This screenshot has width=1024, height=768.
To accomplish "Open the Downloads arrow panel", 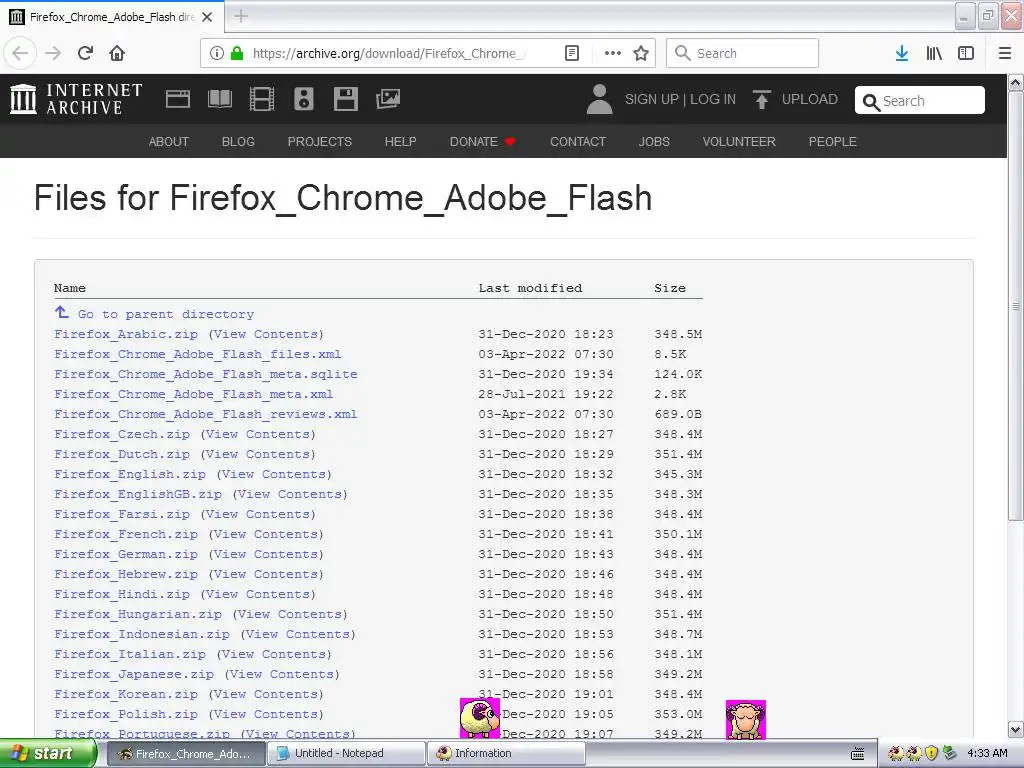I will [902, 53].
